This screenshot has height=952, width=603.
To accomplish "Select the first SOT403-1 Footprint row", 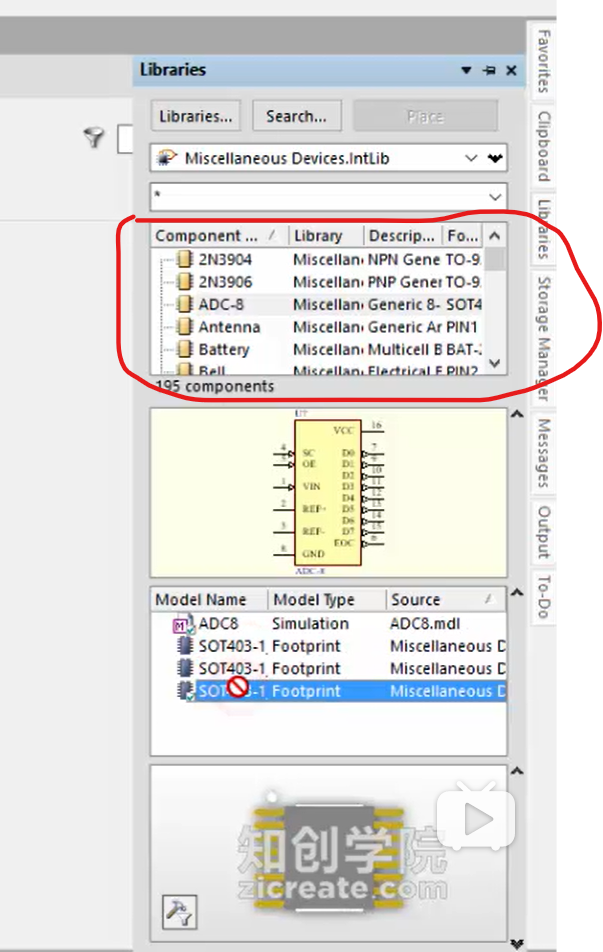I will point(329,647).
